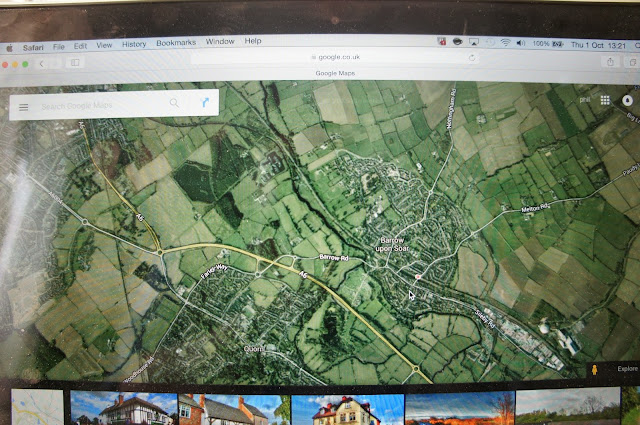The height and width of the screenshot is (425, 640).
Task: Show the Safari sidebar
Action: pyautogui.click(x=75, y=62)
